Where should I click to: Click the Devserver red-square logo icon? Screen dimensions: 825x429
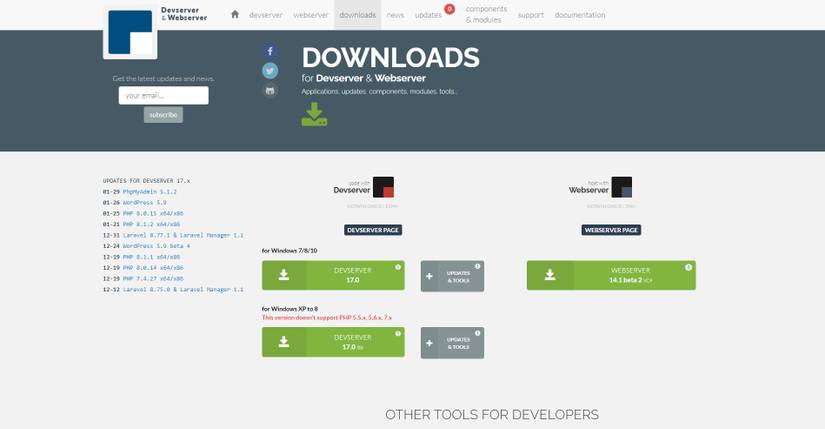pyautogui.click(x=383, y=187)
